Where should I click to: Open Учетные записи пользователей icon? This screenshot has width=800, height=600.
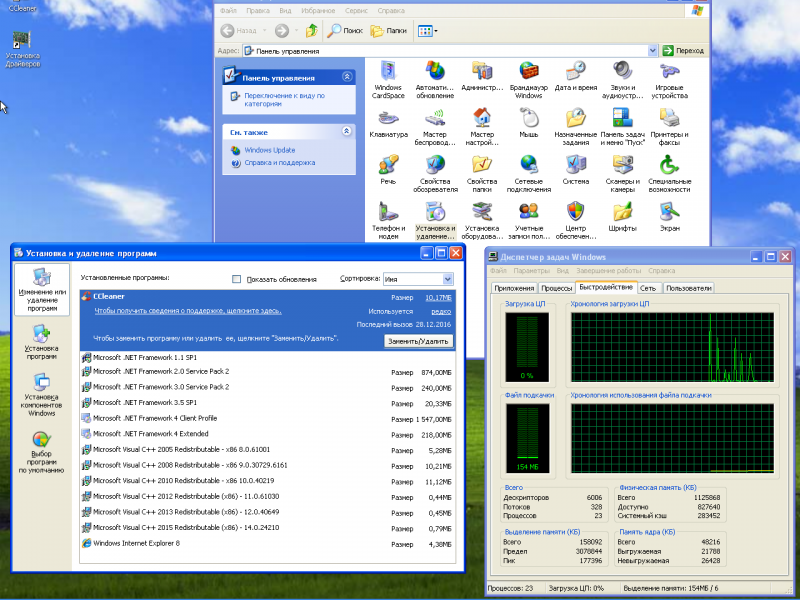tap(529, 220)
